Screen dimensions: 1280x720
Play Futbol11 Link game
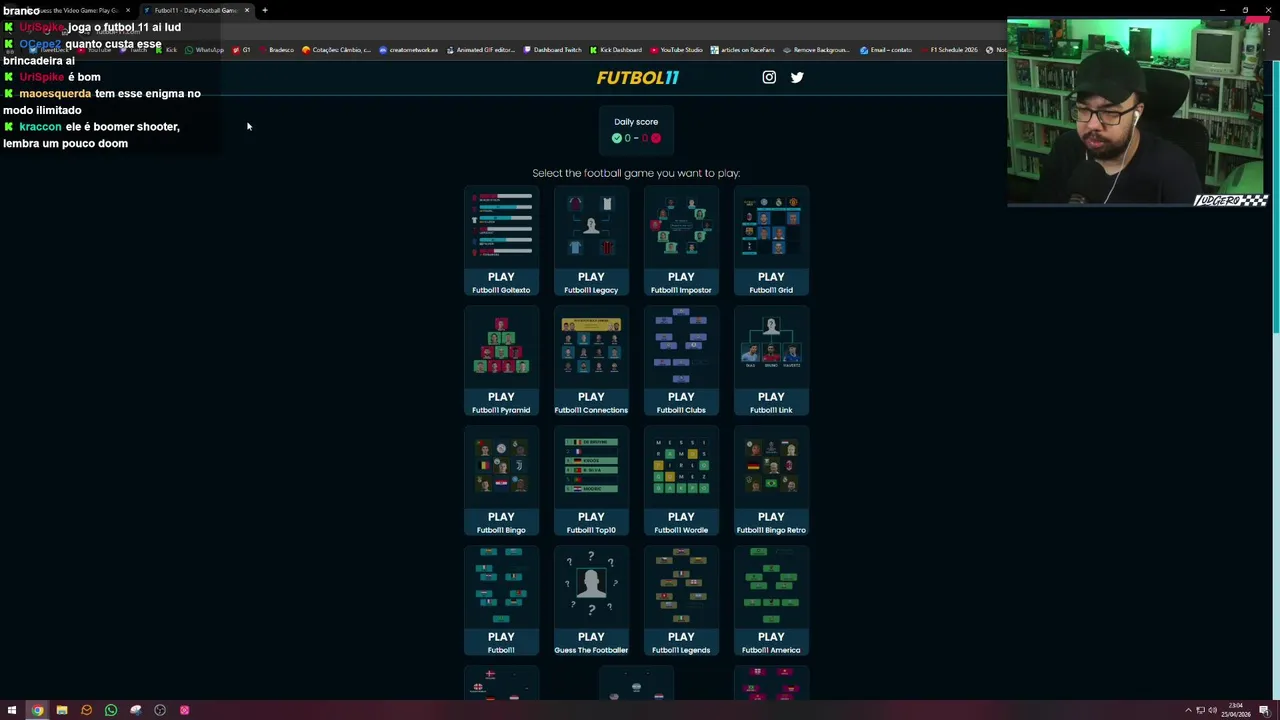click(771, 361)
